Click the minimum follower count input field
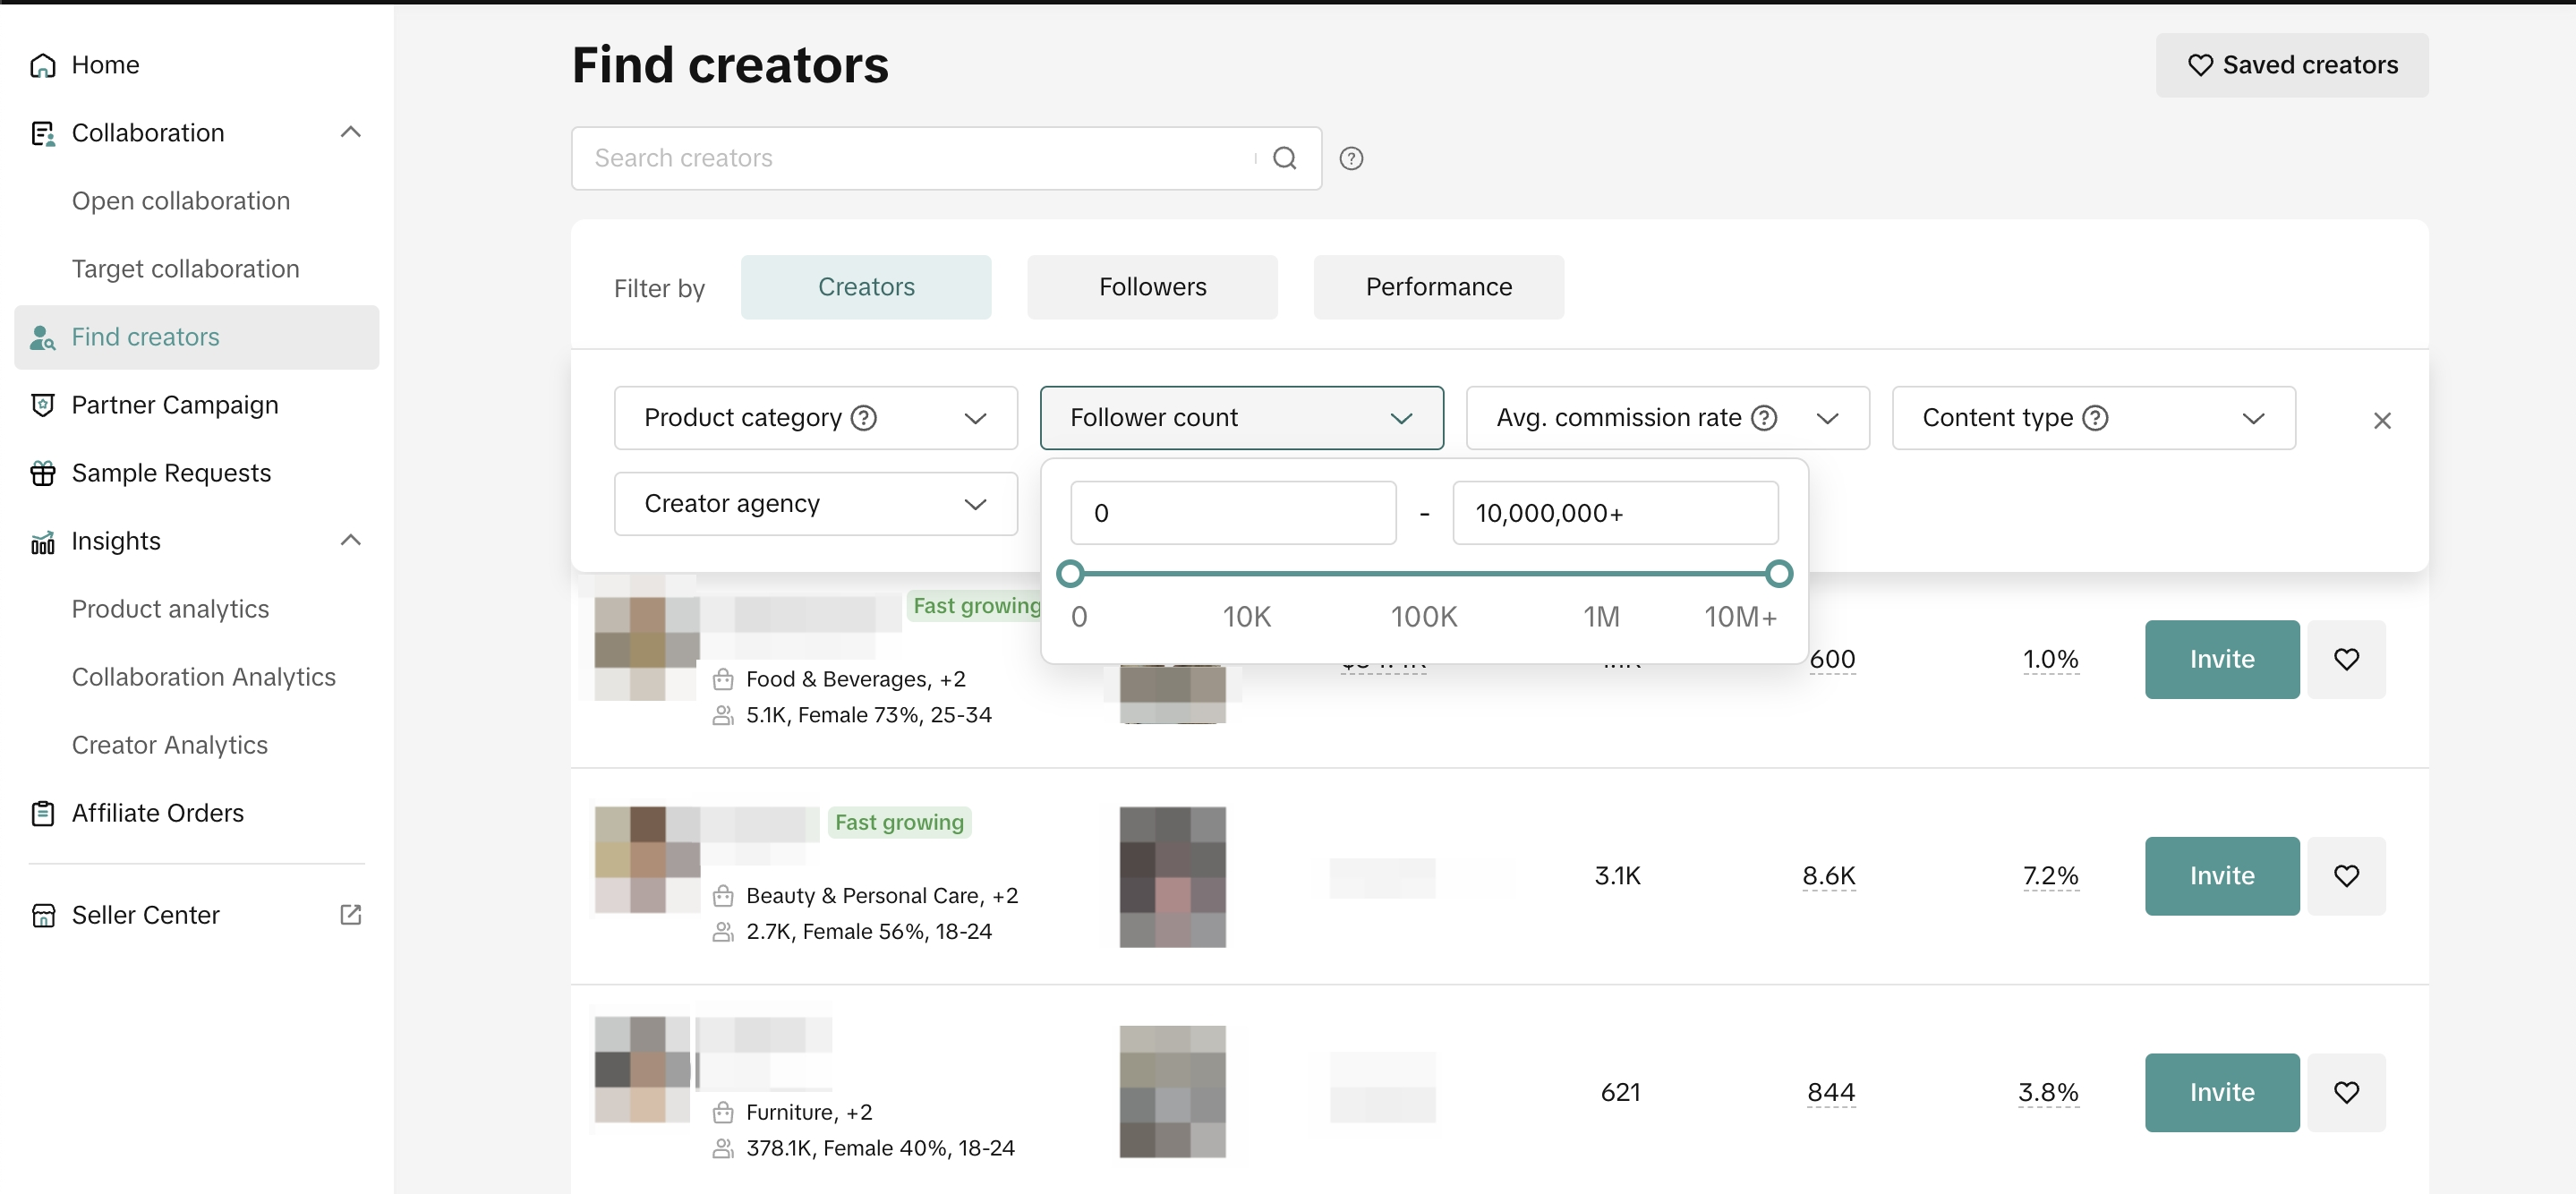Screen dimensions: 2576x1194 1232,513
